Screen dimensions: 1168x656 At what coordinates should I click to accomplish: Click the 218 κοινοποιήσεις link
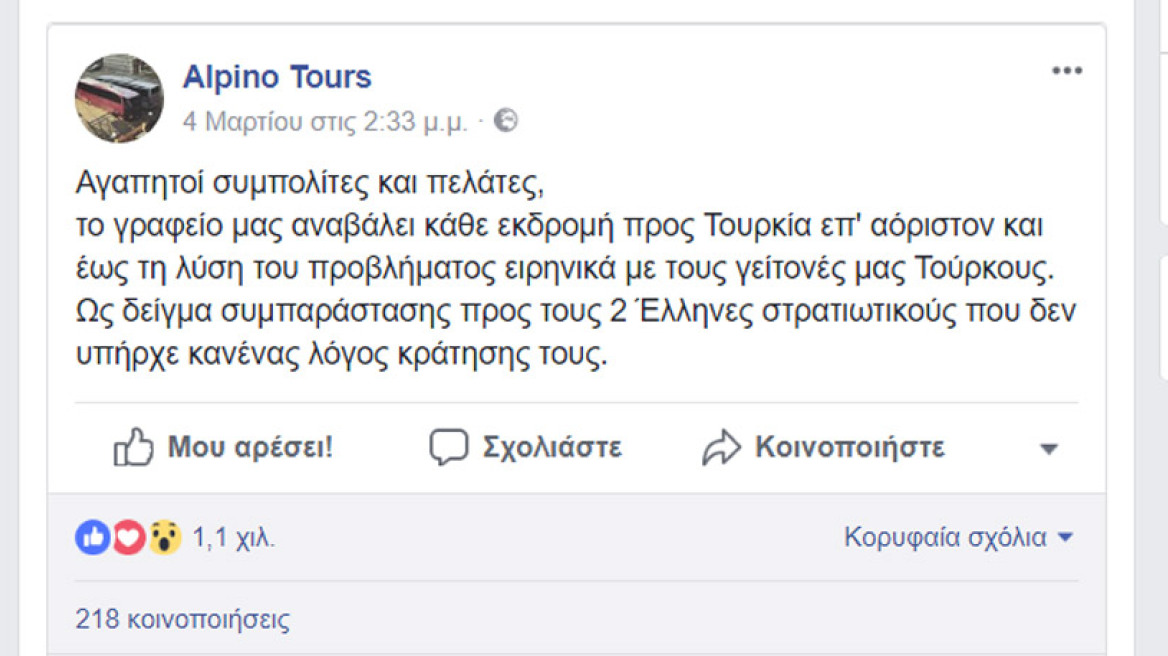[x=183, y=619]
